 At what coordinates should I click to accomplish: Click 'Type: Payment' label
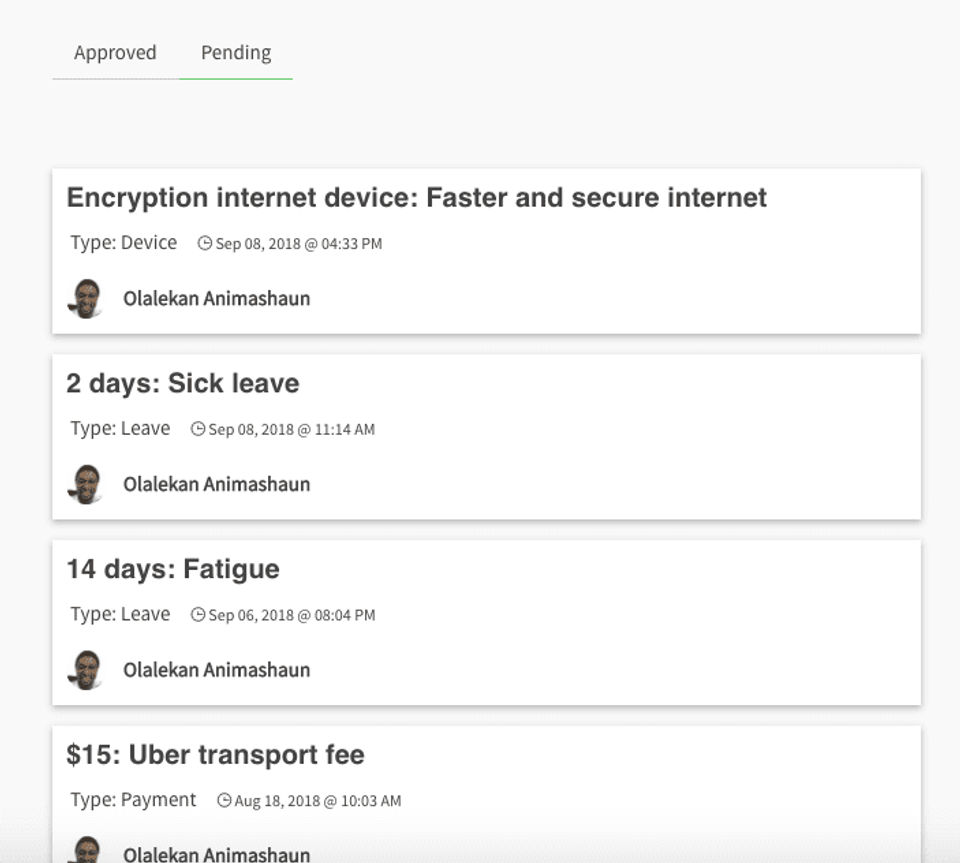pyautogui.click(x=133, y=800)
